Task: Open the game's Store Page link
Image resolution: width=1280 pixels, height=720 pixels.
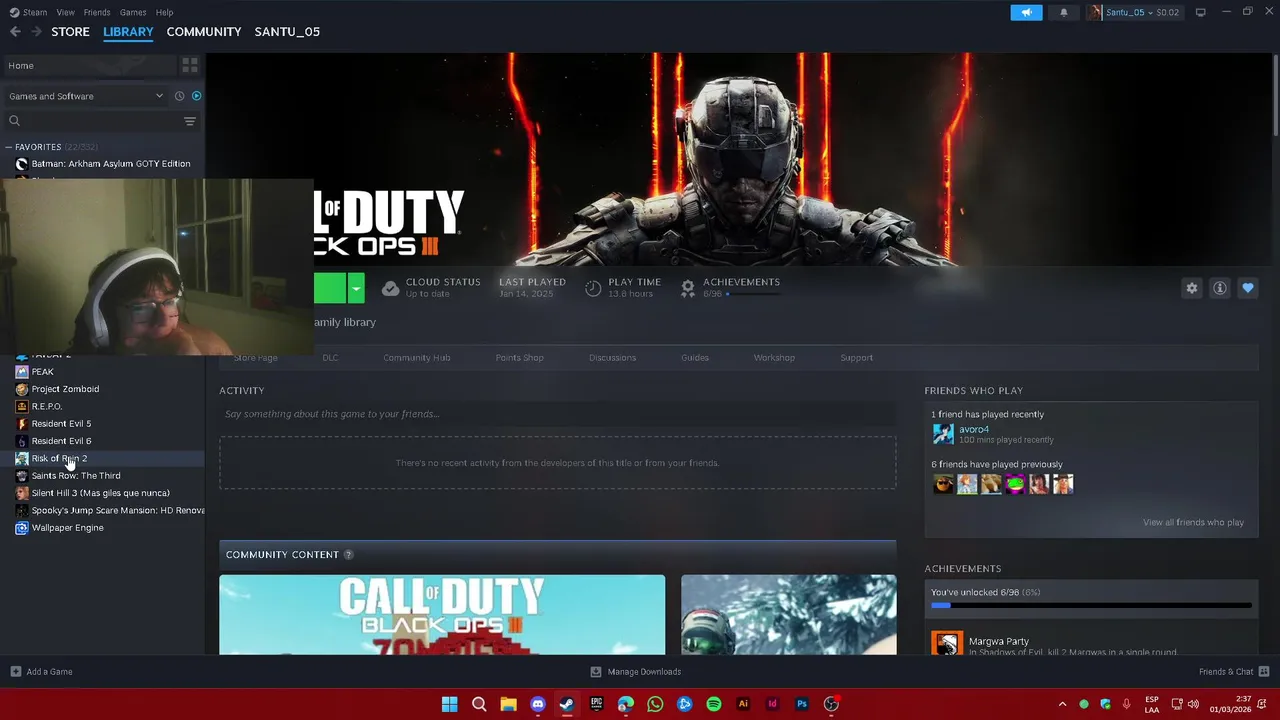Action: [255, 357]
